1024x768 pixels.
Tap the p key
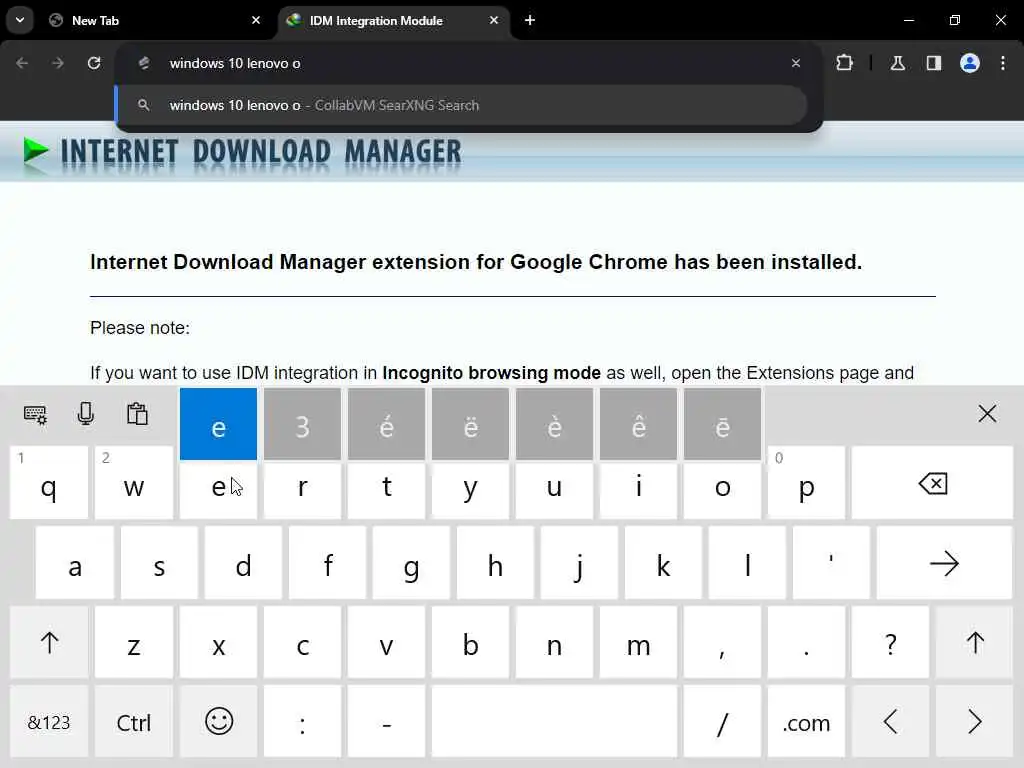coord(807,483)
